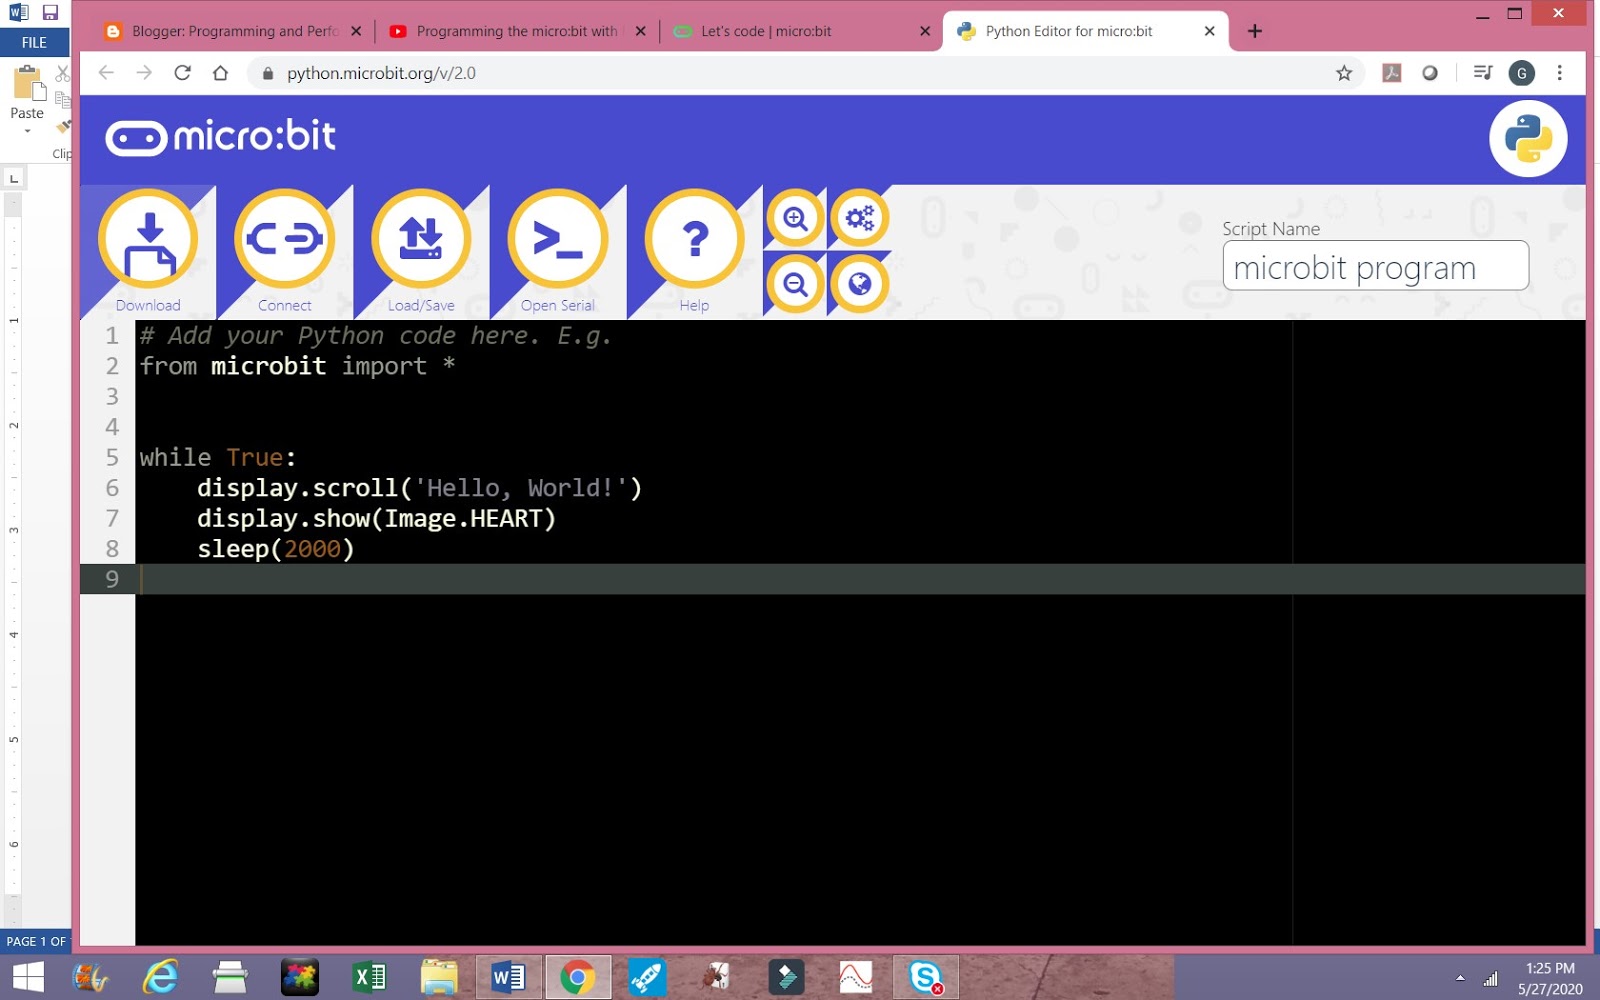Select the Connect icon to pair the micro:bit
1600x1000 pixels.
[284, 240]
